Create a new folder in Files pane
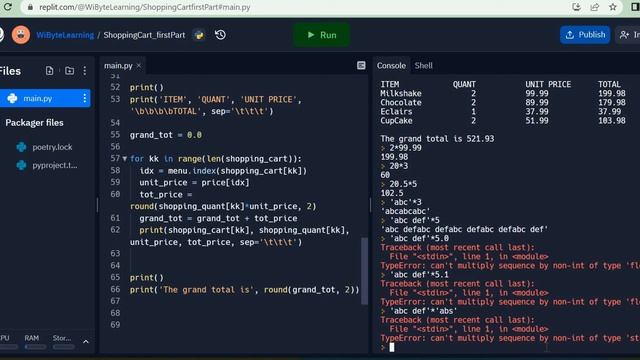This screenshot has height=360, width=640. coord(69,71)
